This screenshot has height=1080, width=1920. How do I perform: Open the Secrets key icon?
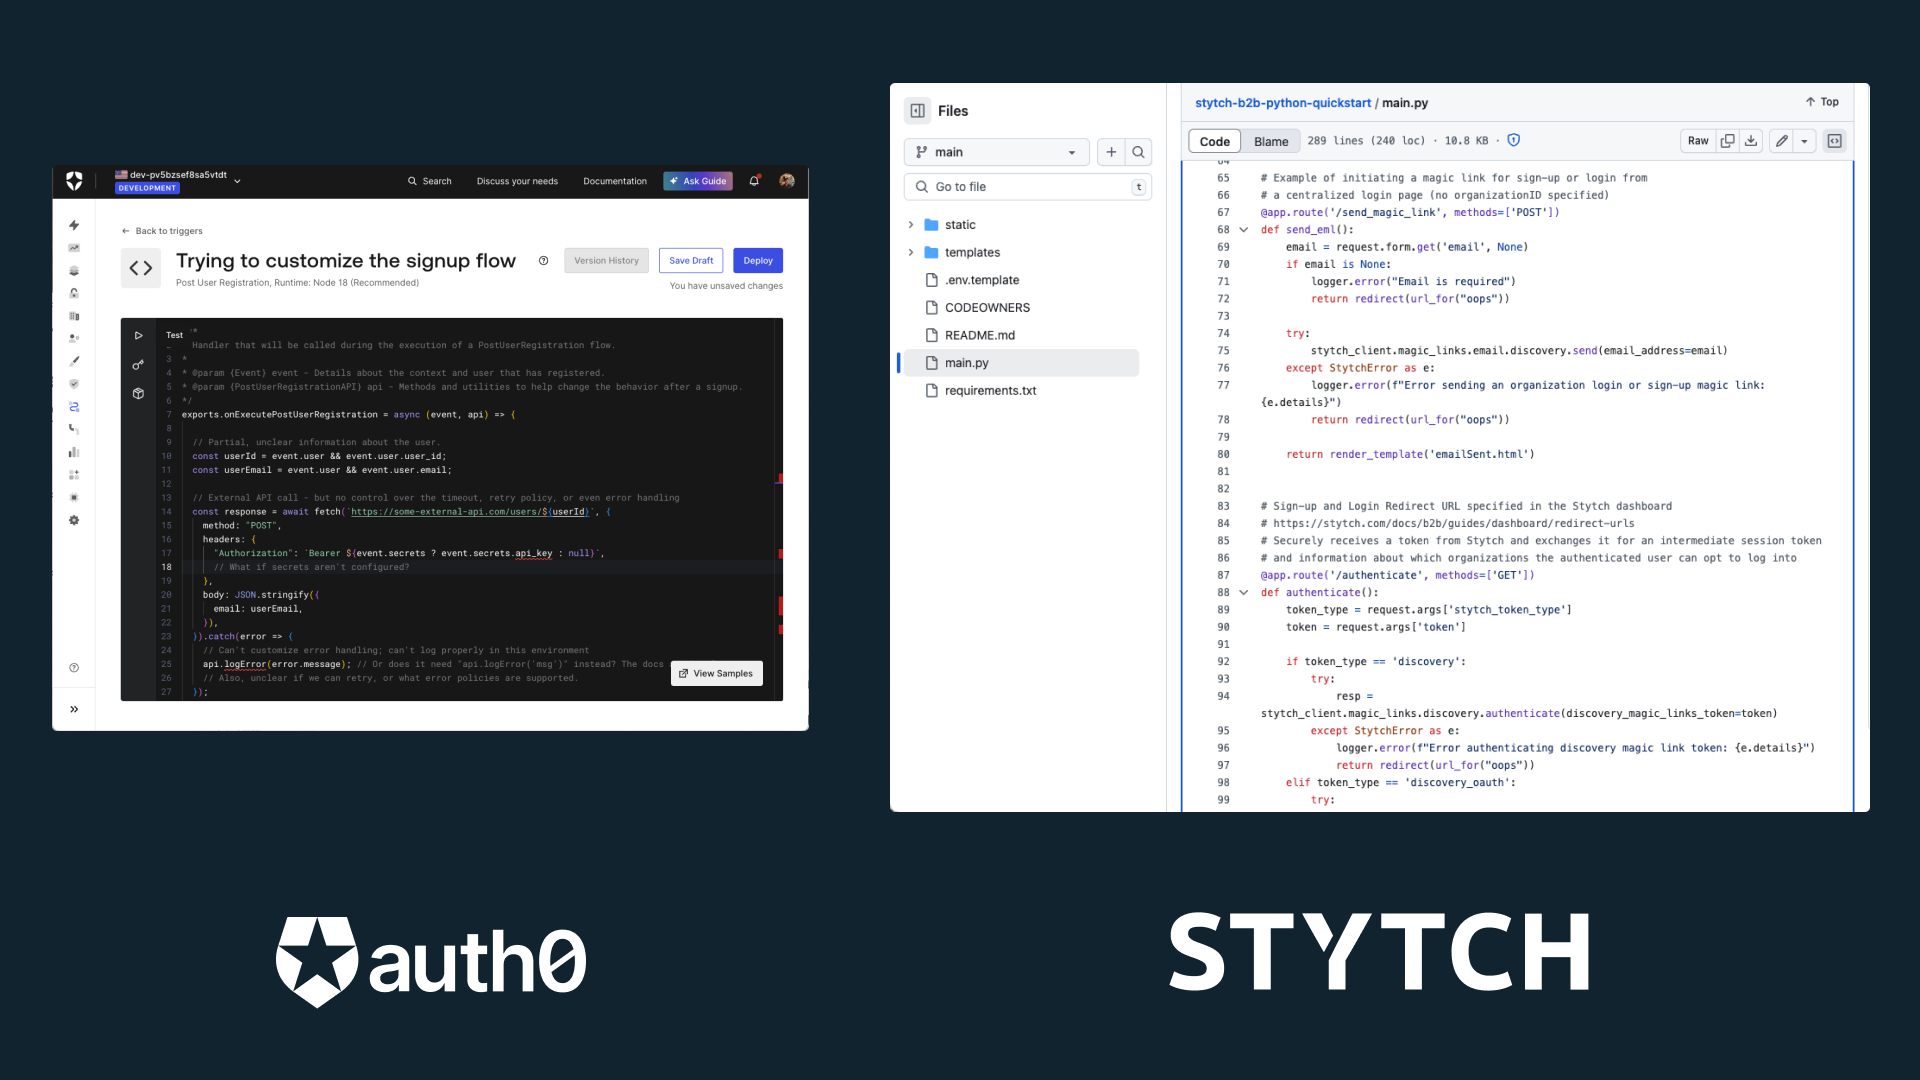point(138,365)
